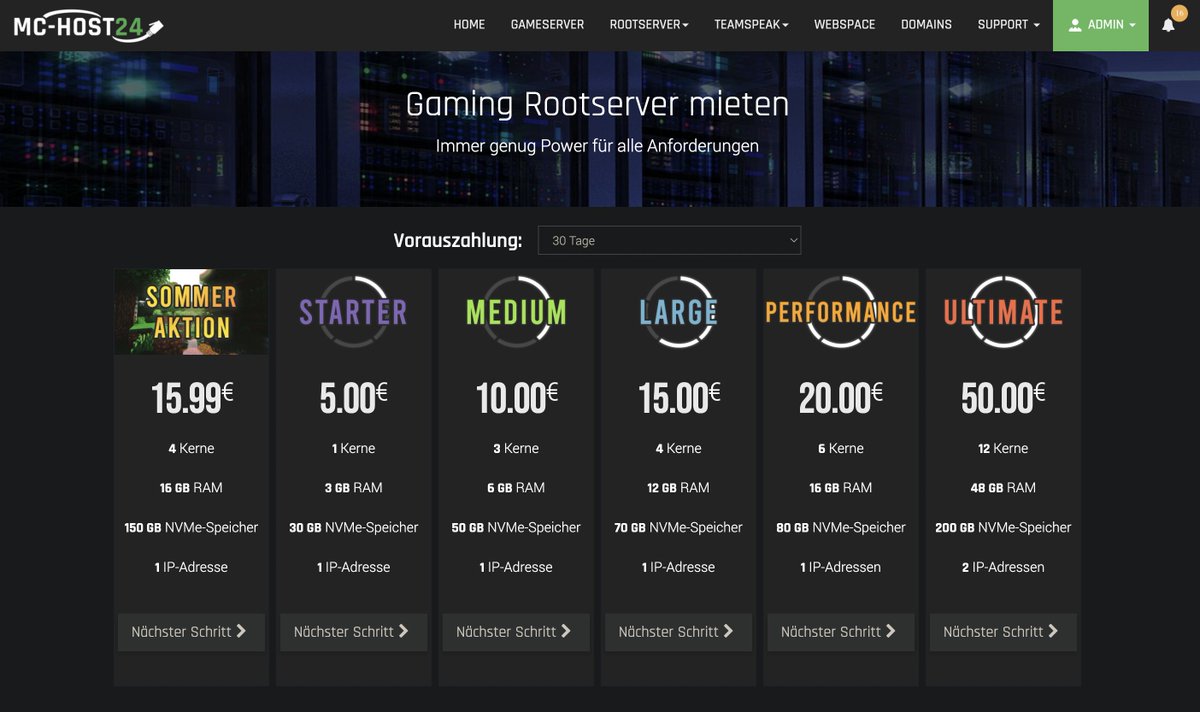Image resolution: width=1200 pixels, height=712 pixels.
Task: Click the 50.00€ price
Action: (x=1003, y=398)
